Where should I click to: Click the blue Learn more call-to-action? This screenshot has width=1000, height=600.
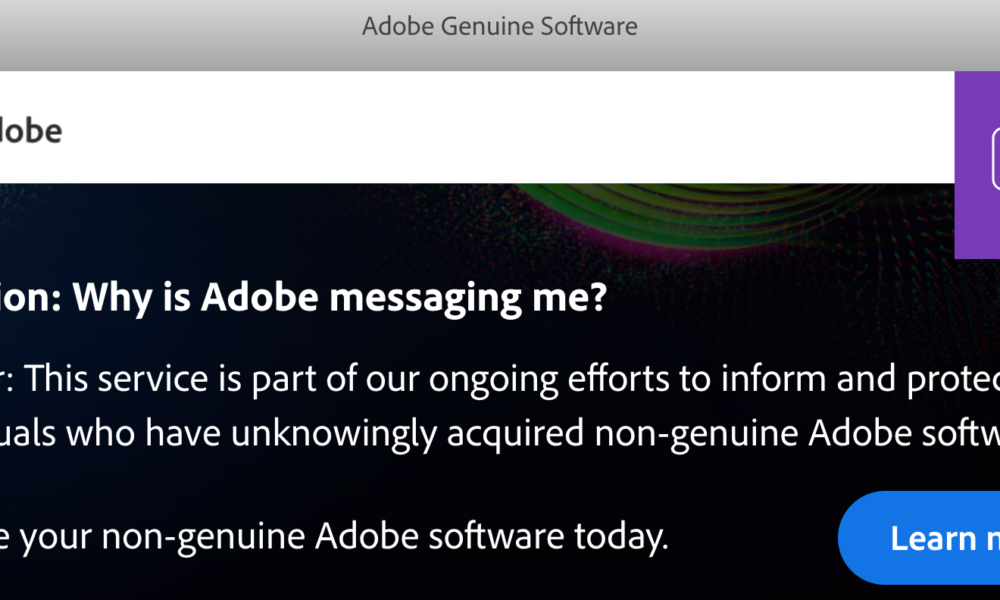point(939,538)
